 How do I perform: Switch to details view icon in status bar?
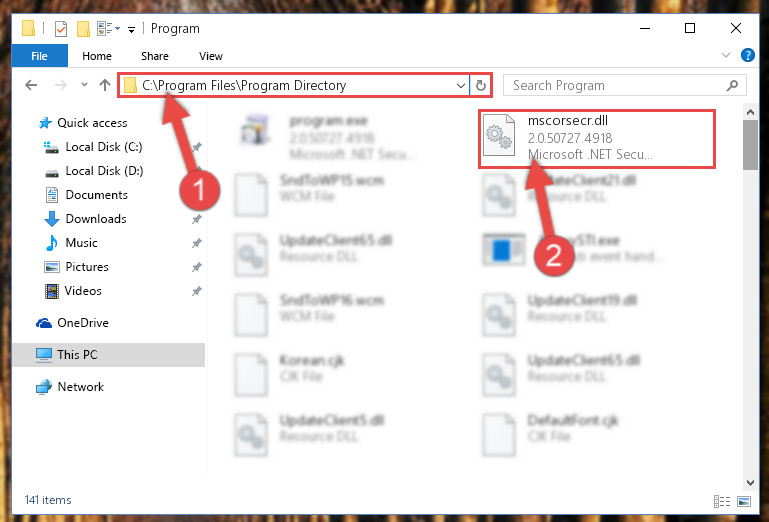(722, 501)
